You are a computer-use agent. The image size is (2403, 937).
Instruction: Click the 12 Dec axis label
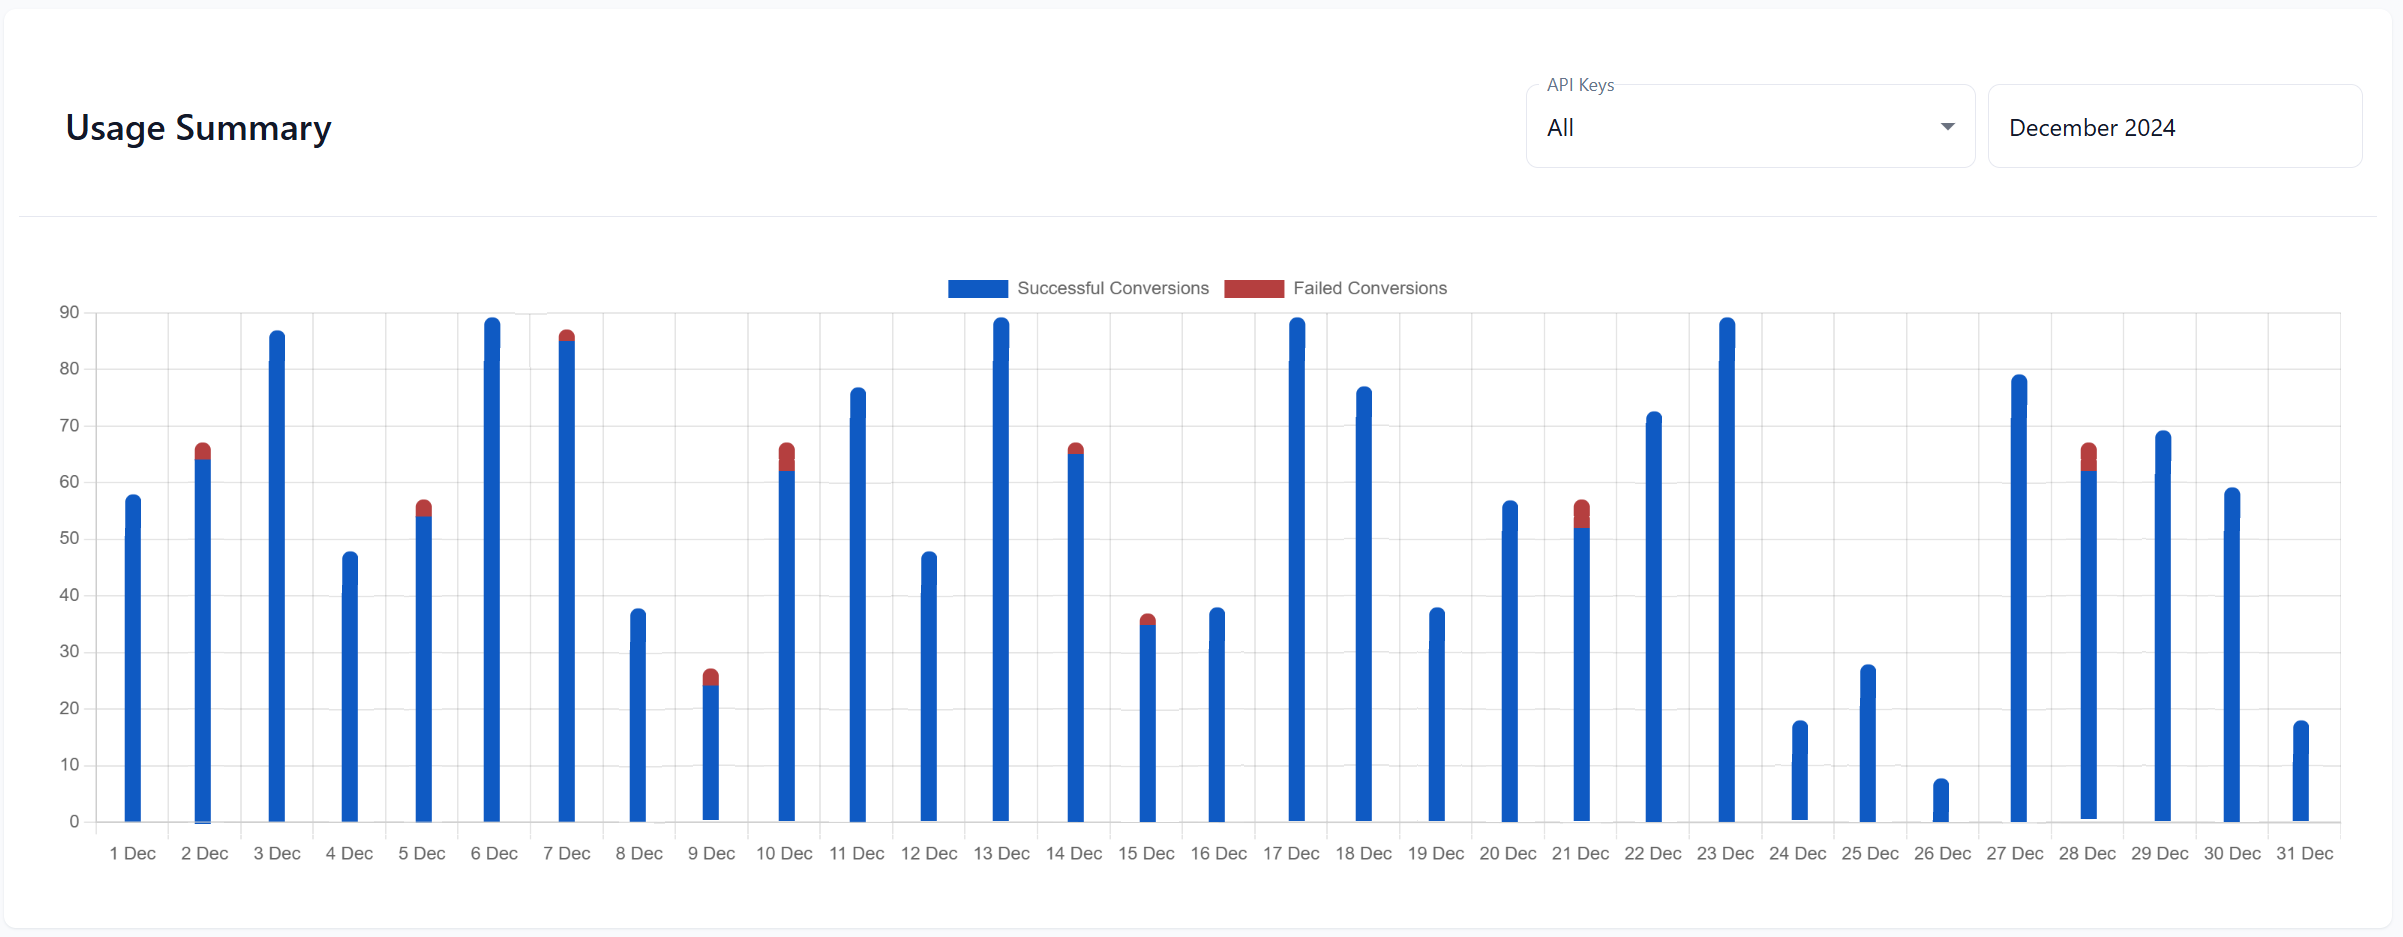point(929,854)
